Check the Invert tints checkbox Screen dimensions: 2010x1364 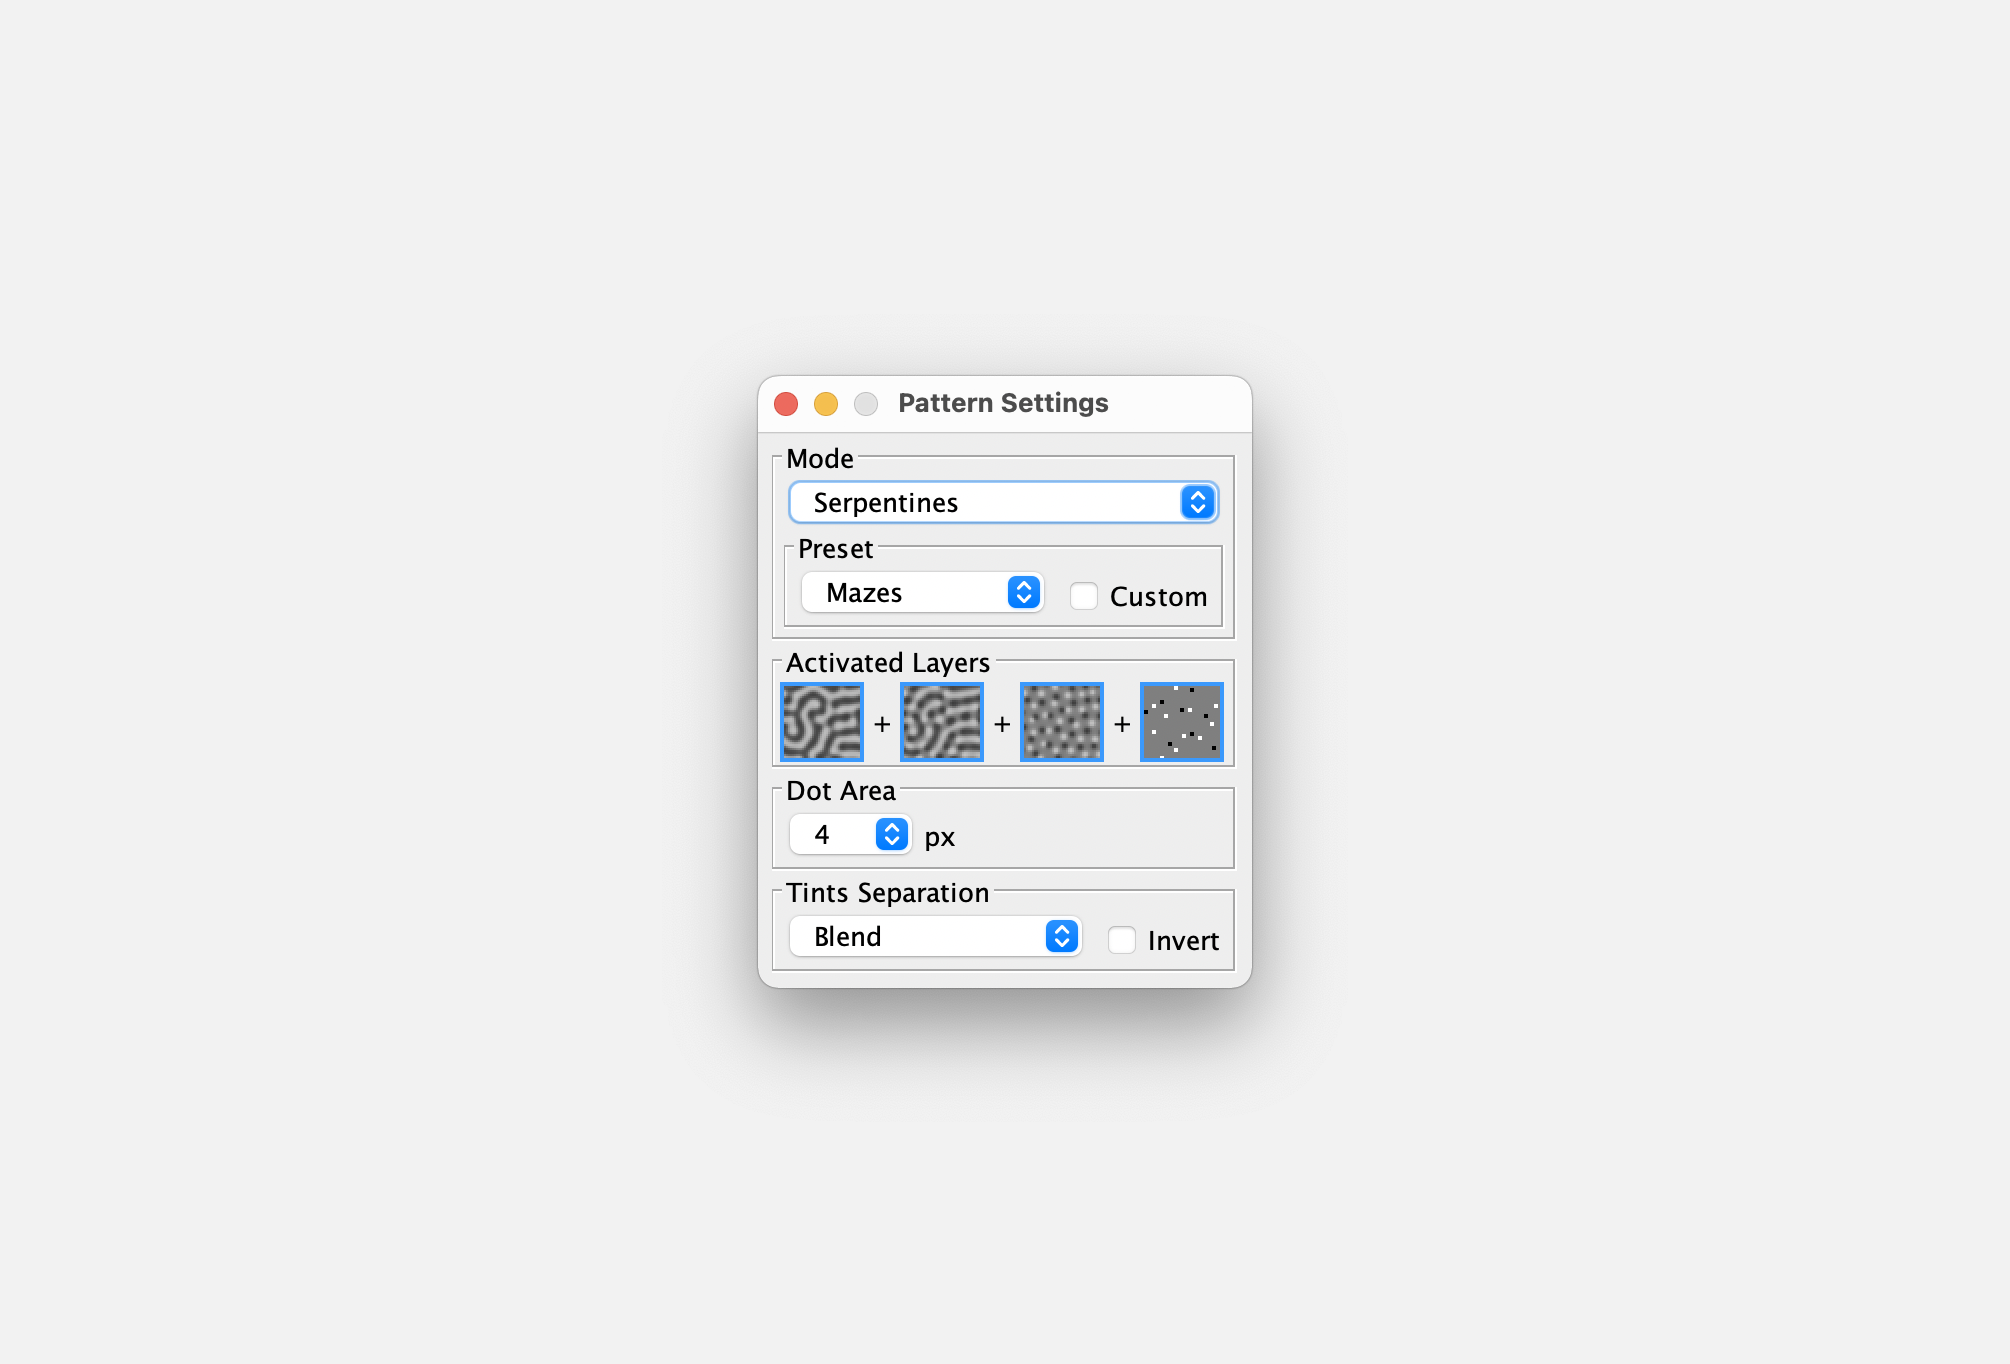click(1122, 940)
